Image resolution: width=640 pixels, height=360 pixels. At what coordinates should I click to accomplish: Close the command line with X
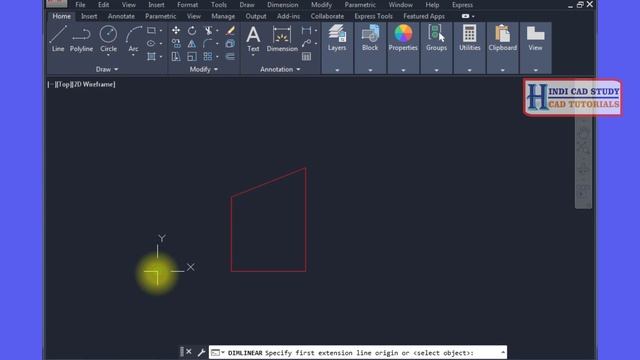pos(189,351)
